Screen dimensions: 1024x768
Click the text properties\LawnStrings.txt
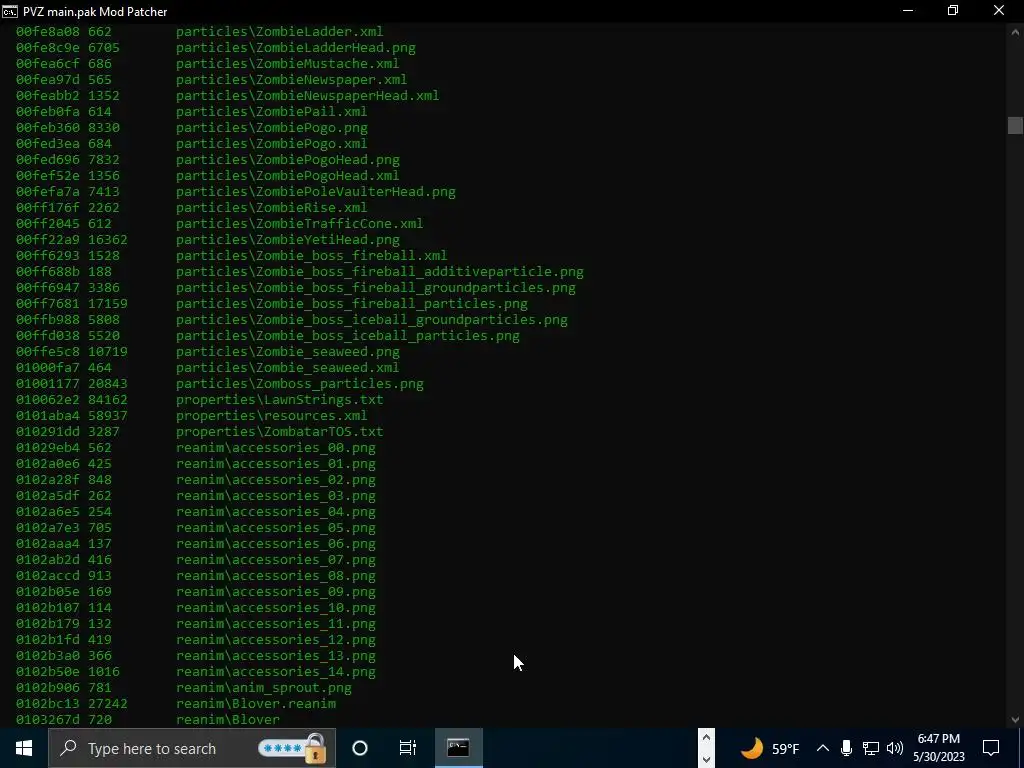(280, 400)
